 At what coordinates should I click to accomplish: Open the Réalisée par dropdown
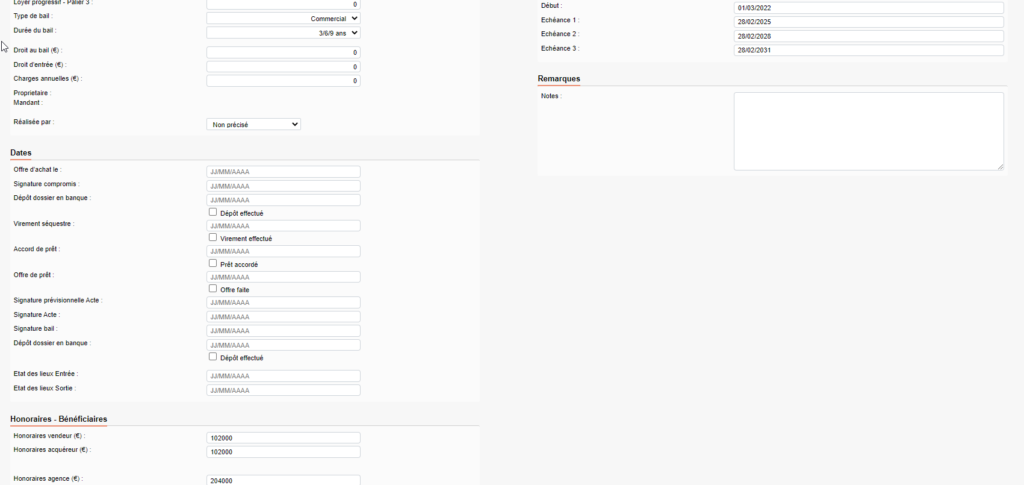coord(253,124)
